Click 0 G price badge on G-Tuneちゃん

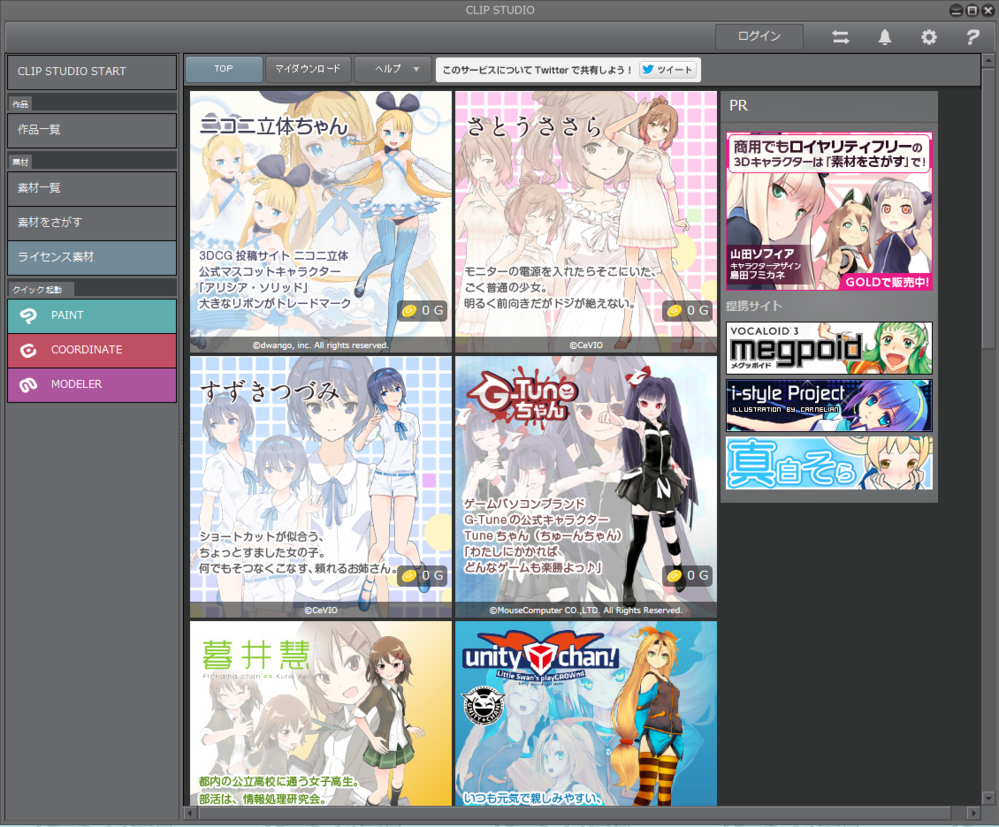687,575
